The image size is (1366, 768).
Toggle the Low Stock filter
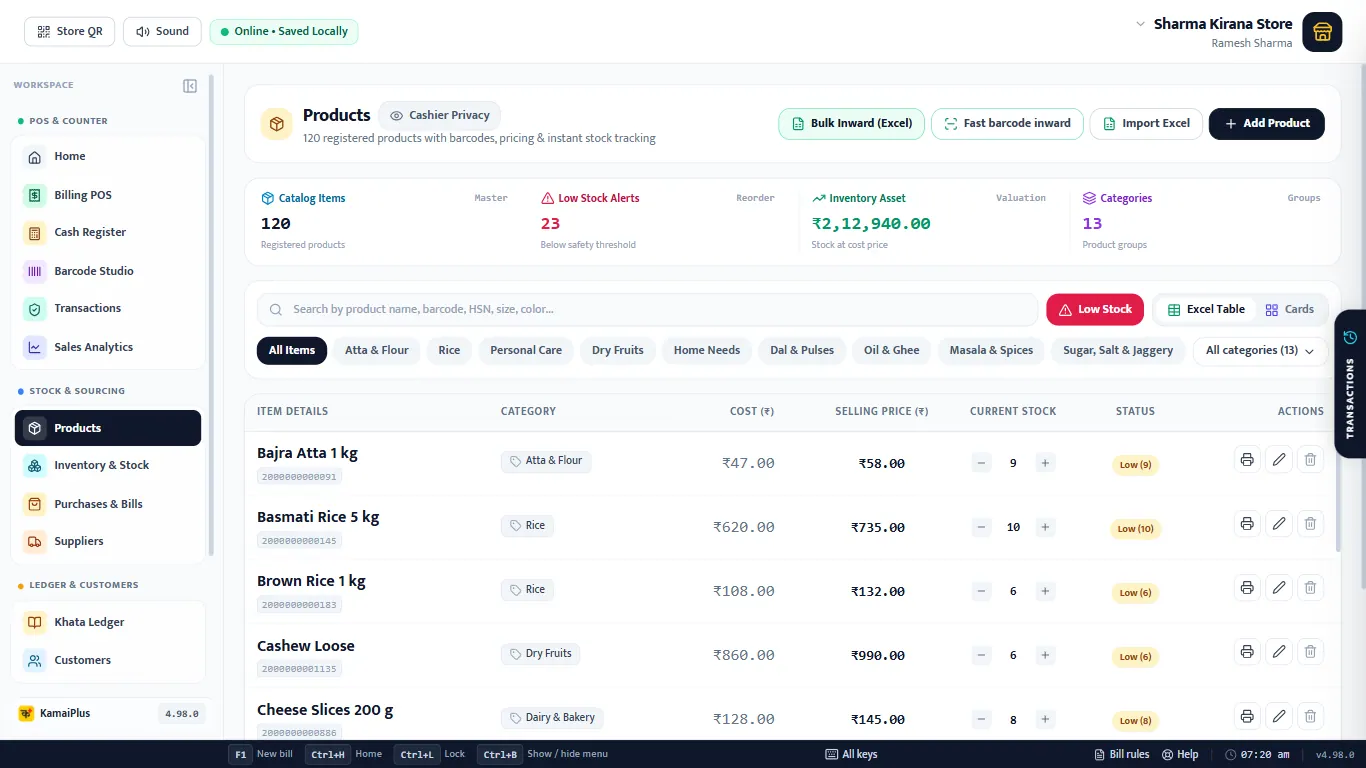pyautogui.click(x=1095, y=310)
